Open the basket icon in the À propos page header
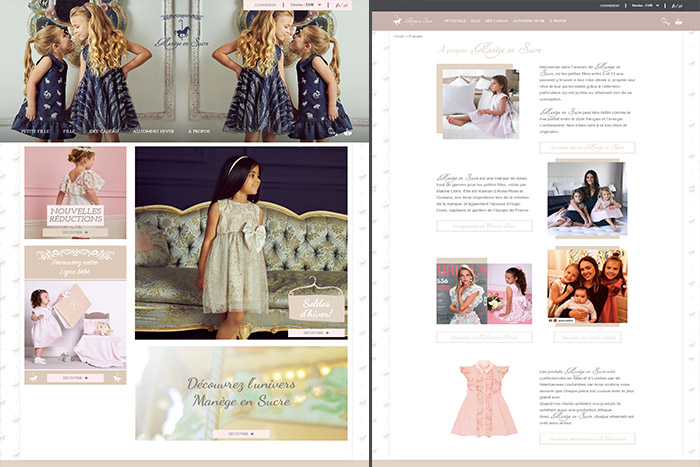Viewport: 700px width, 467px height. click(x=679, y=21)
